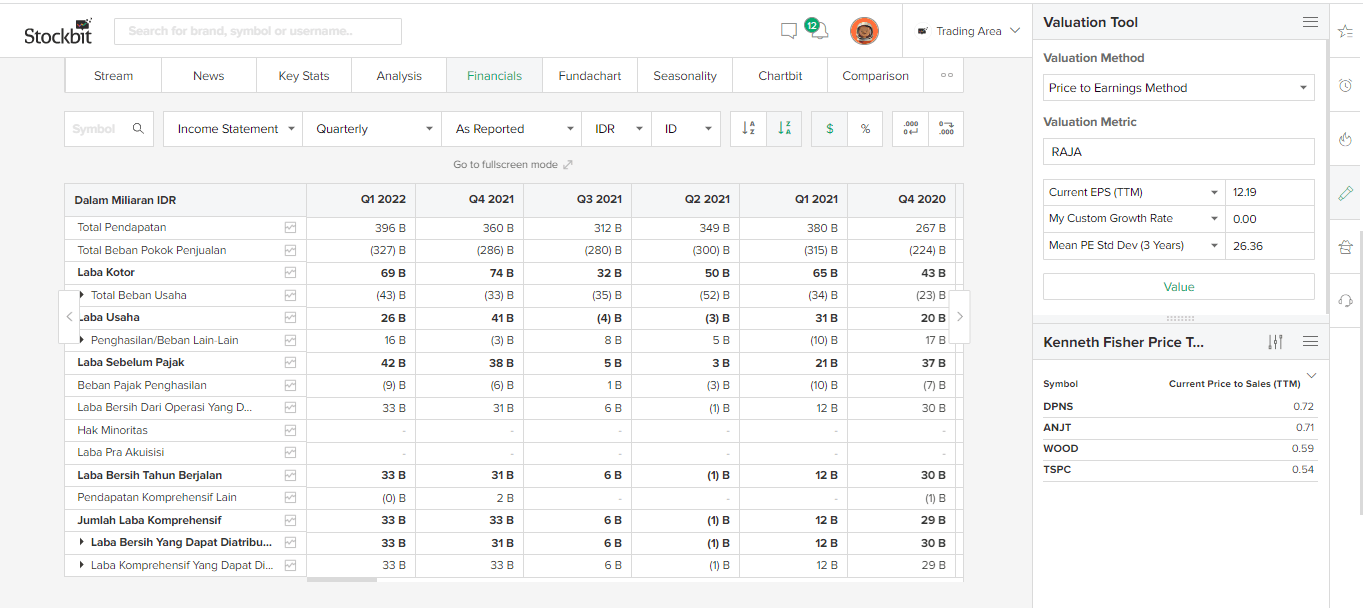
Task: Switch values to currency display ($)
Action: 829,129
